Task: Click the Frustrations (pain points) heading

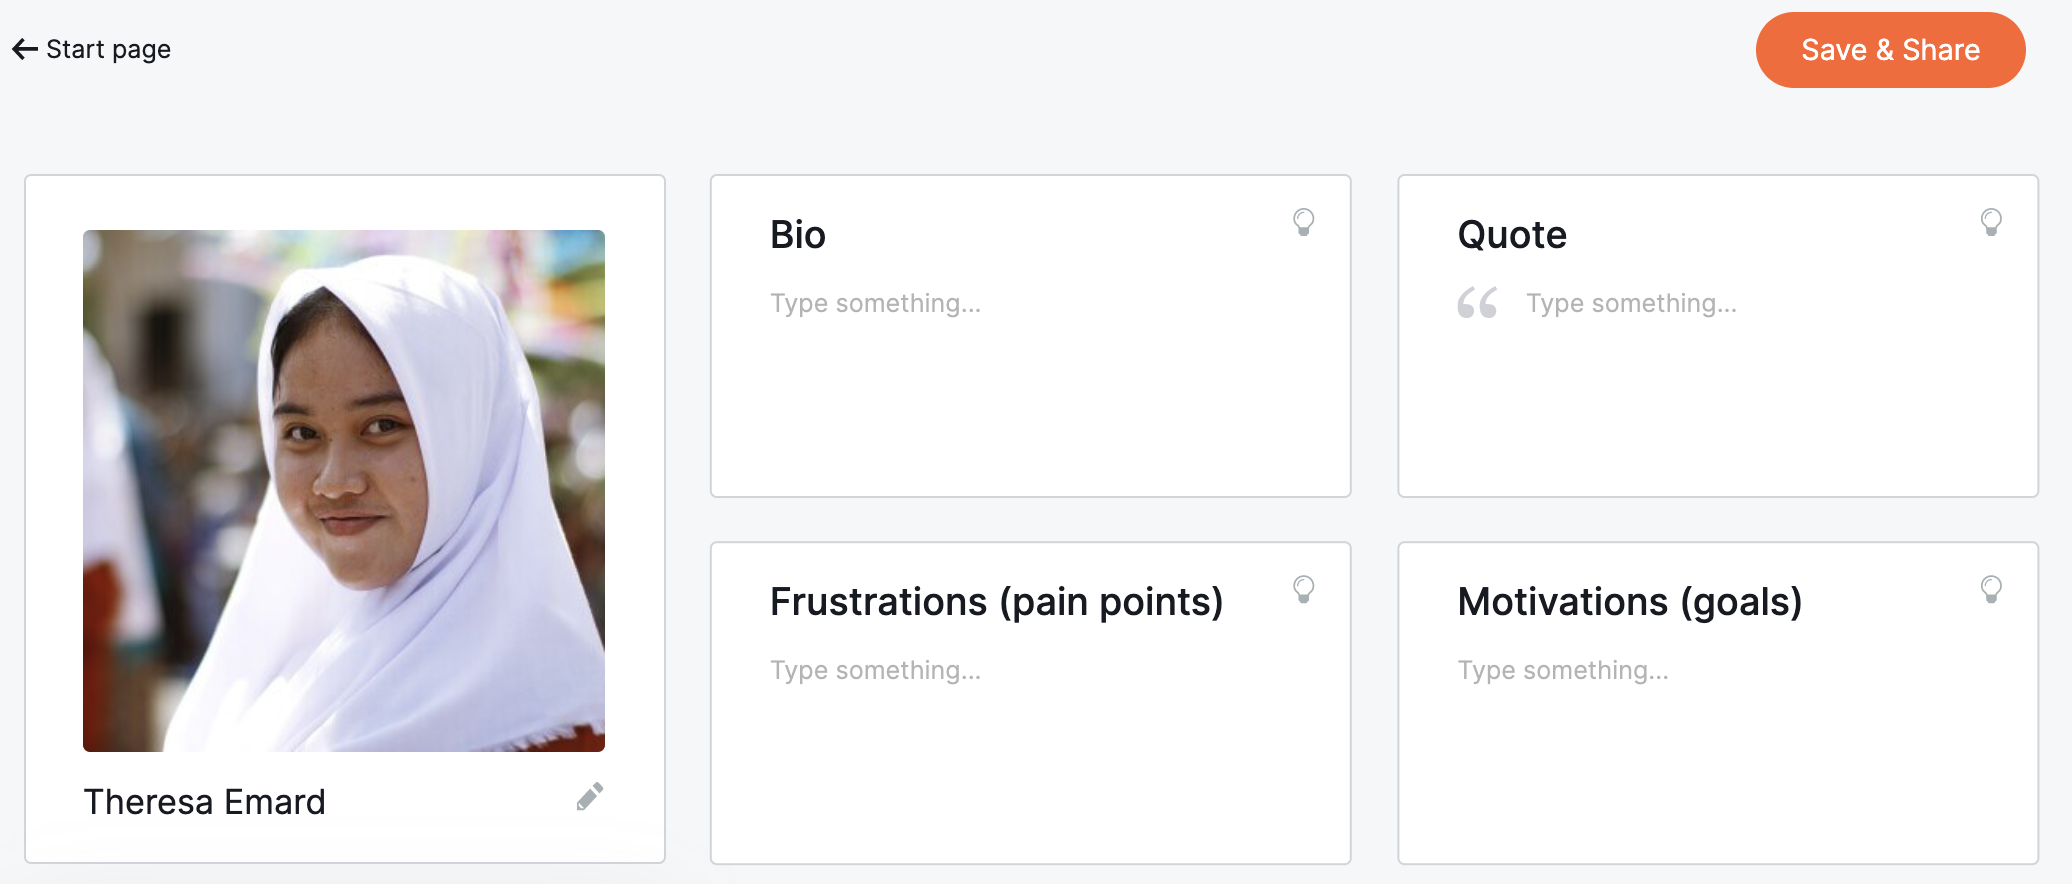Action: [x=997, y=602]
